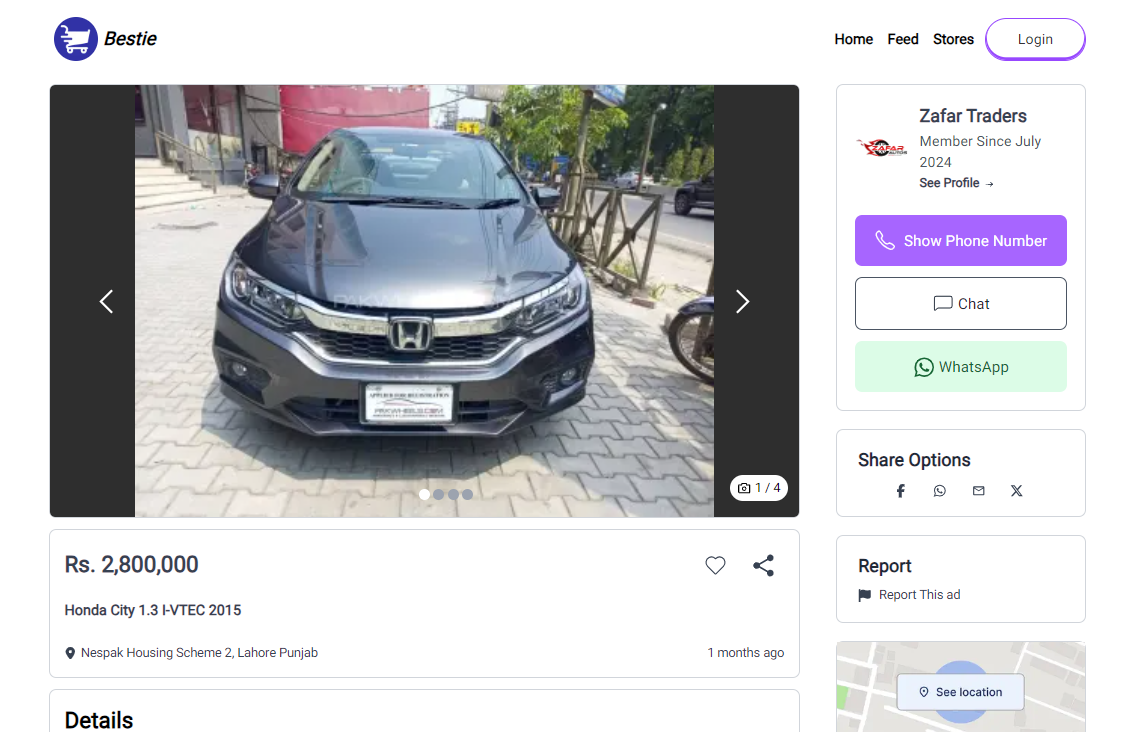Advance to next car photo with right arrow
The height and width of the screenshot is (732, 1134).
point(742,301)
